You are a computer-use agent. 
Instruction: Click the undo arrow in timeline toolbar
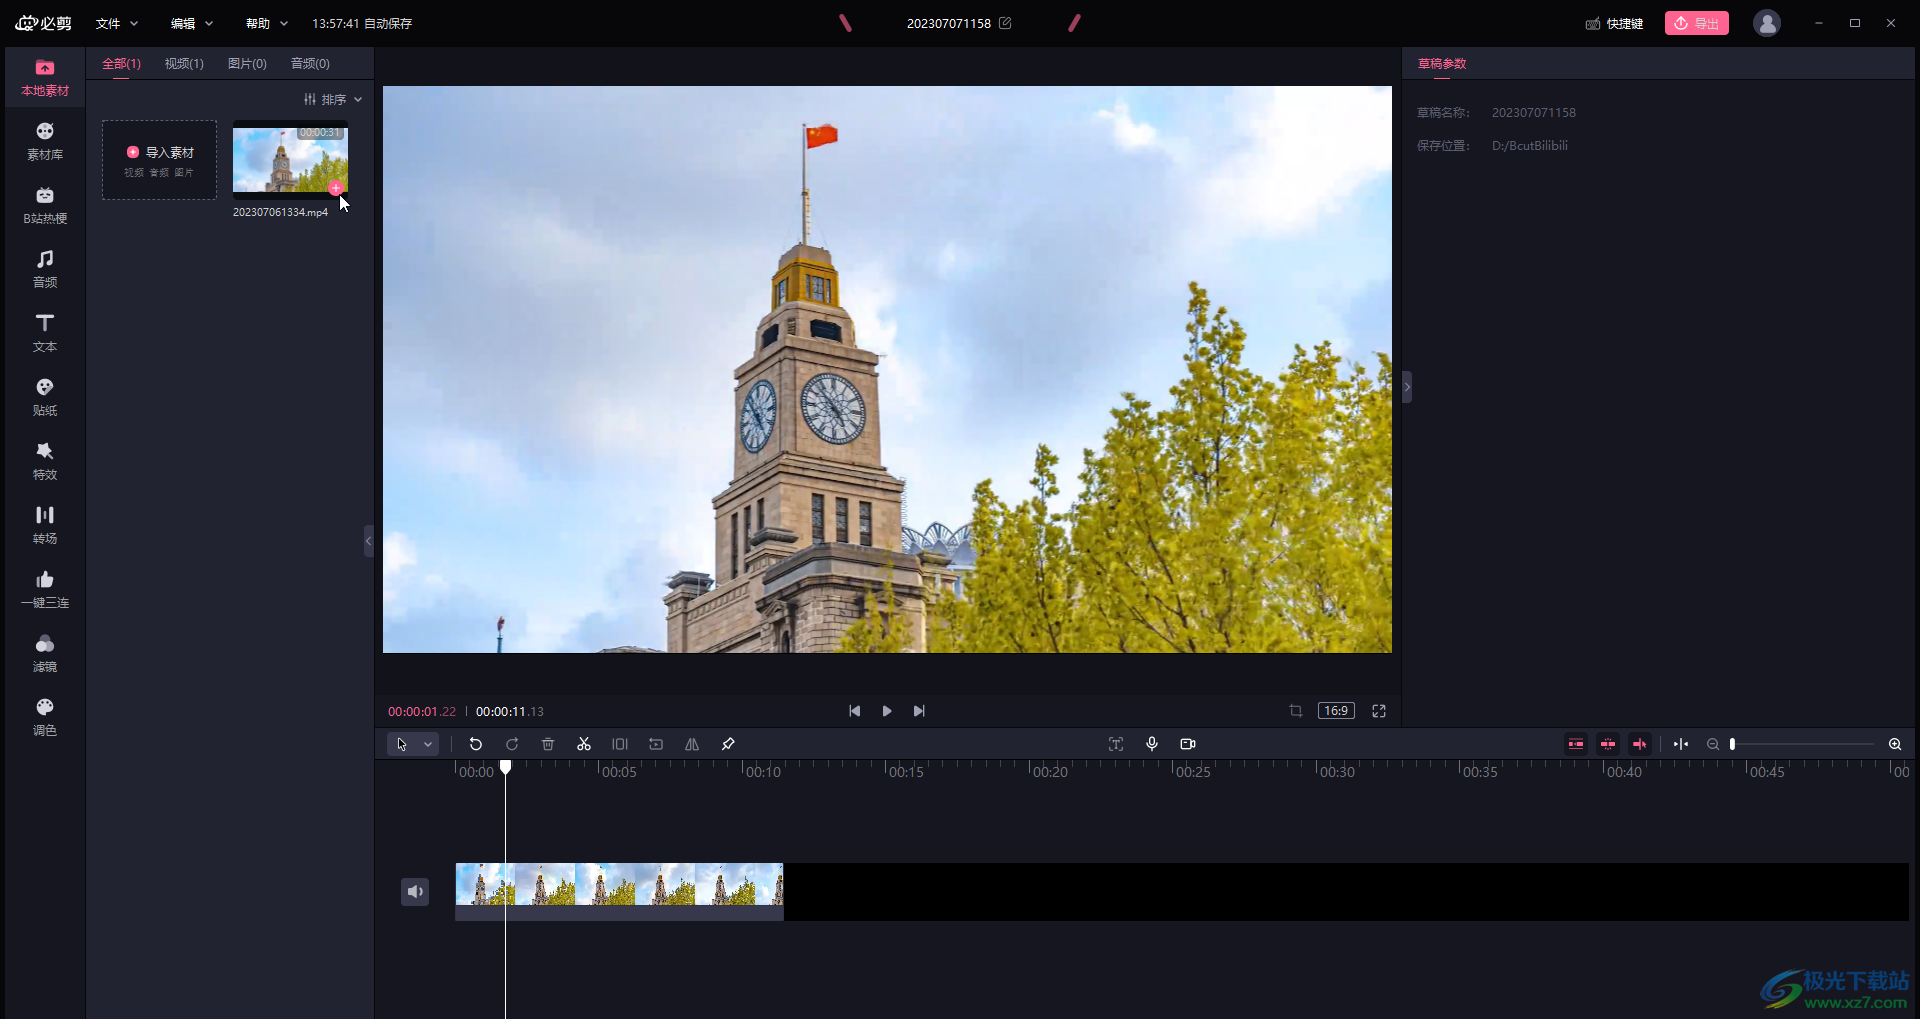click(476, 744)
